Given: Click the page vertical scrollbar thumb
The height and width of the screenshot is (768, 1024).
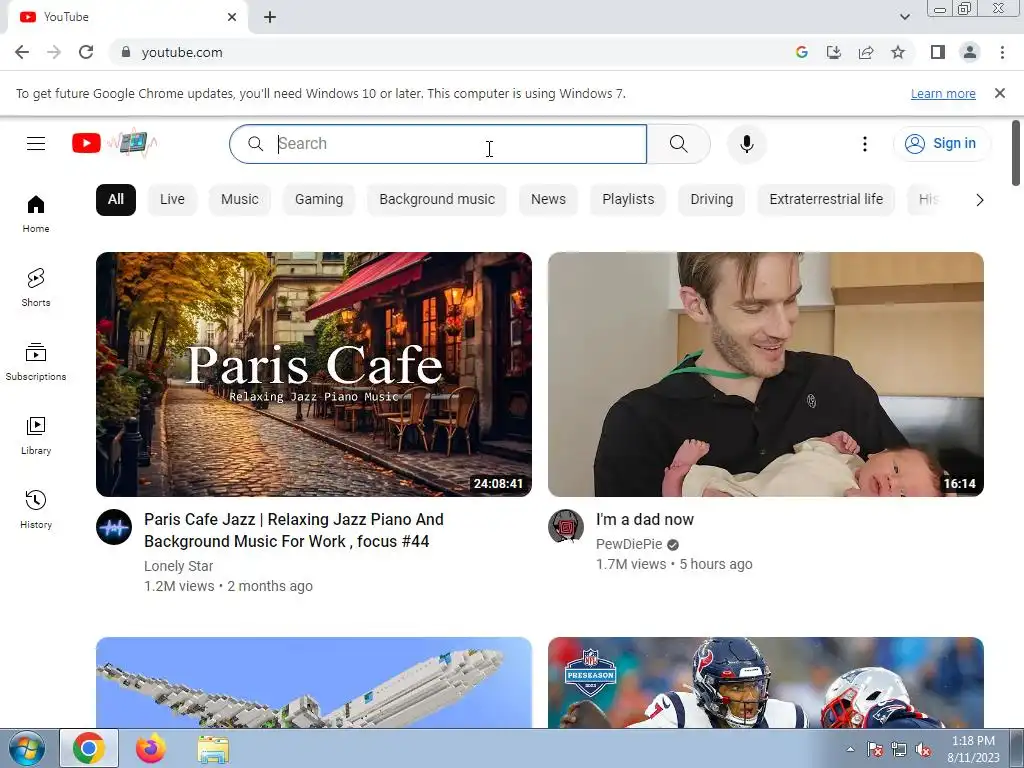Looking at the screenshot, I should tap(1016, 153).
